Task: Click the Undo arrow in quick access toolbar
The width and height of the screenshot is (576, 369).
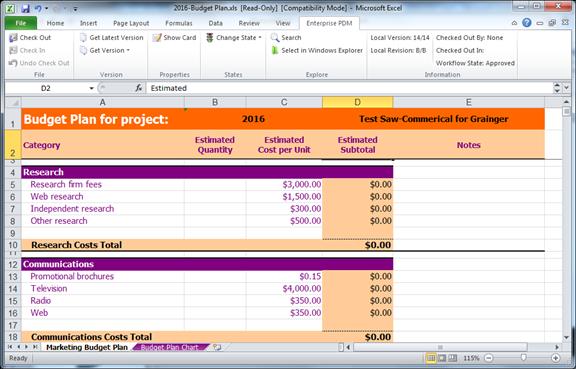Action: click(38, 8)
